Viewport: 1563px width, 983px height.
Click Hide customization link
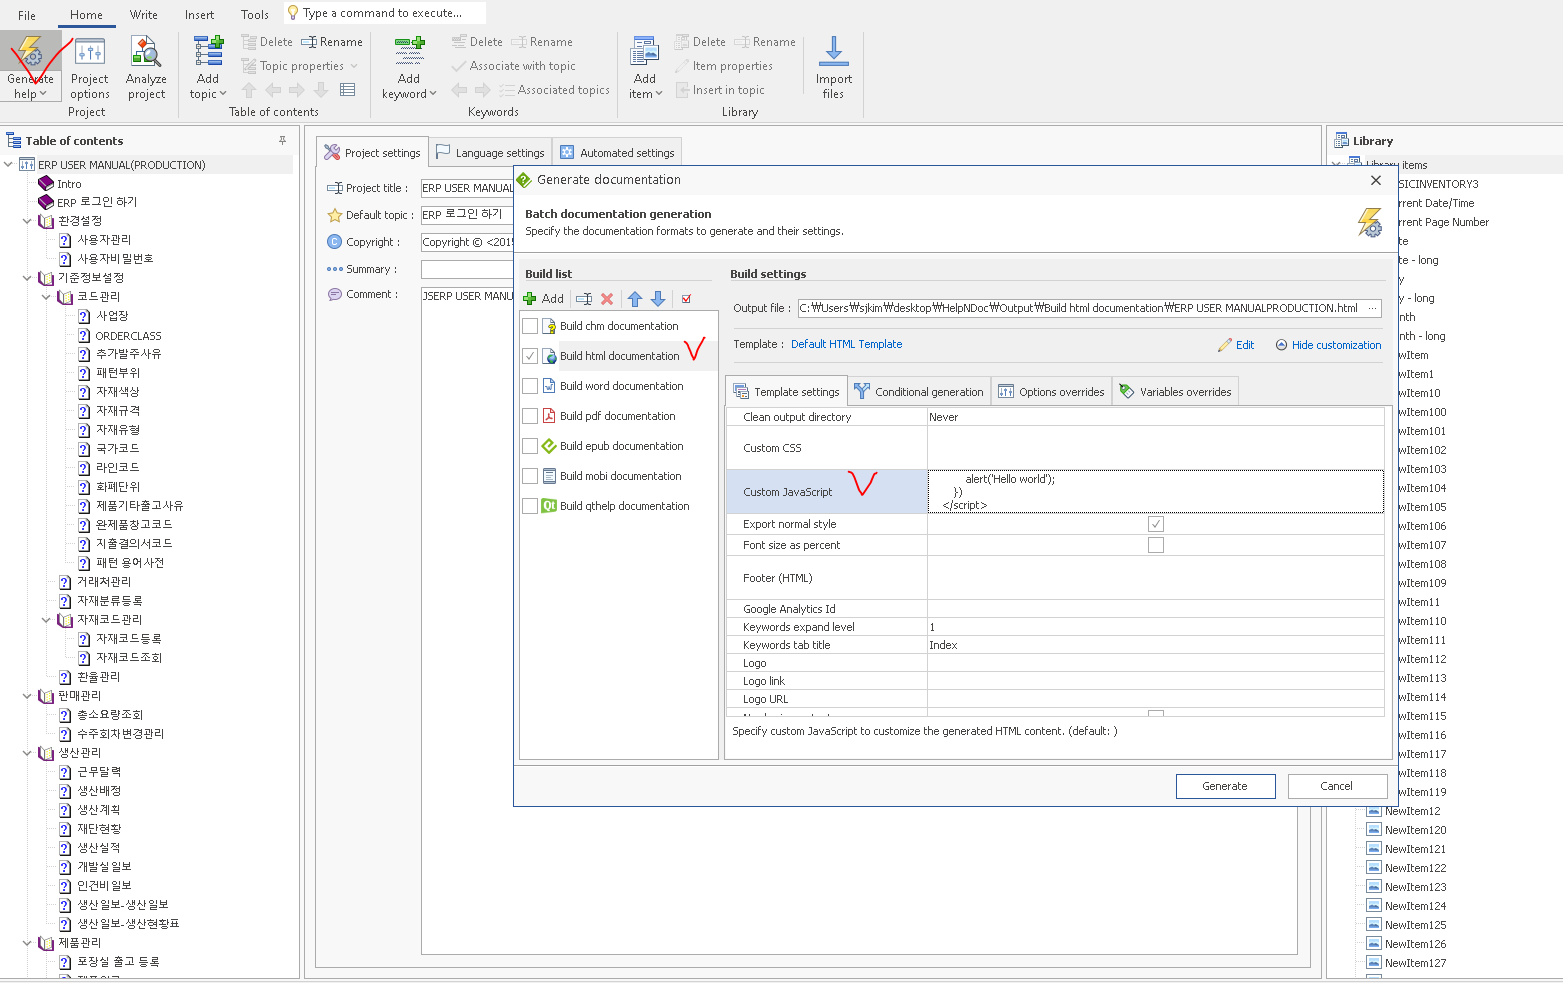click(1329, 345)
